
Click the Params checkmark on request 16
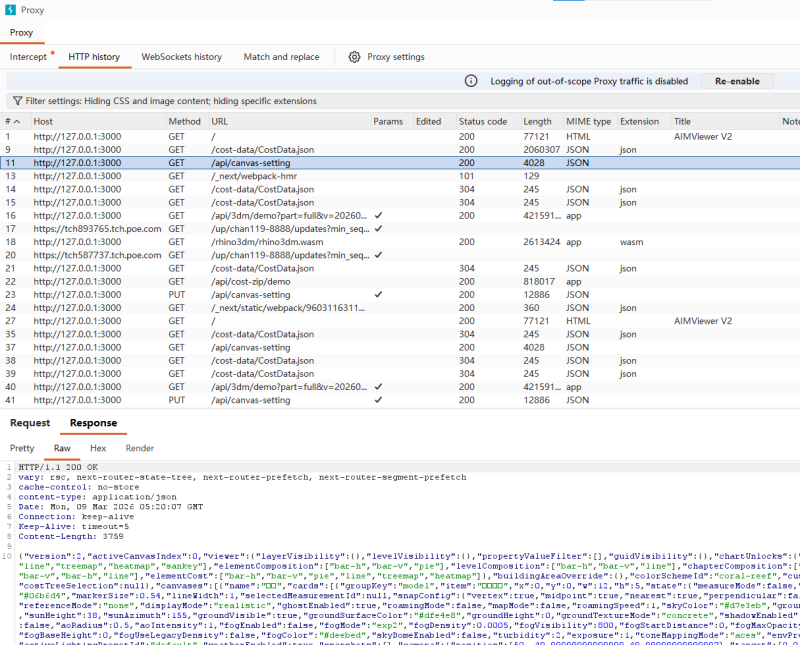point(378,215)
